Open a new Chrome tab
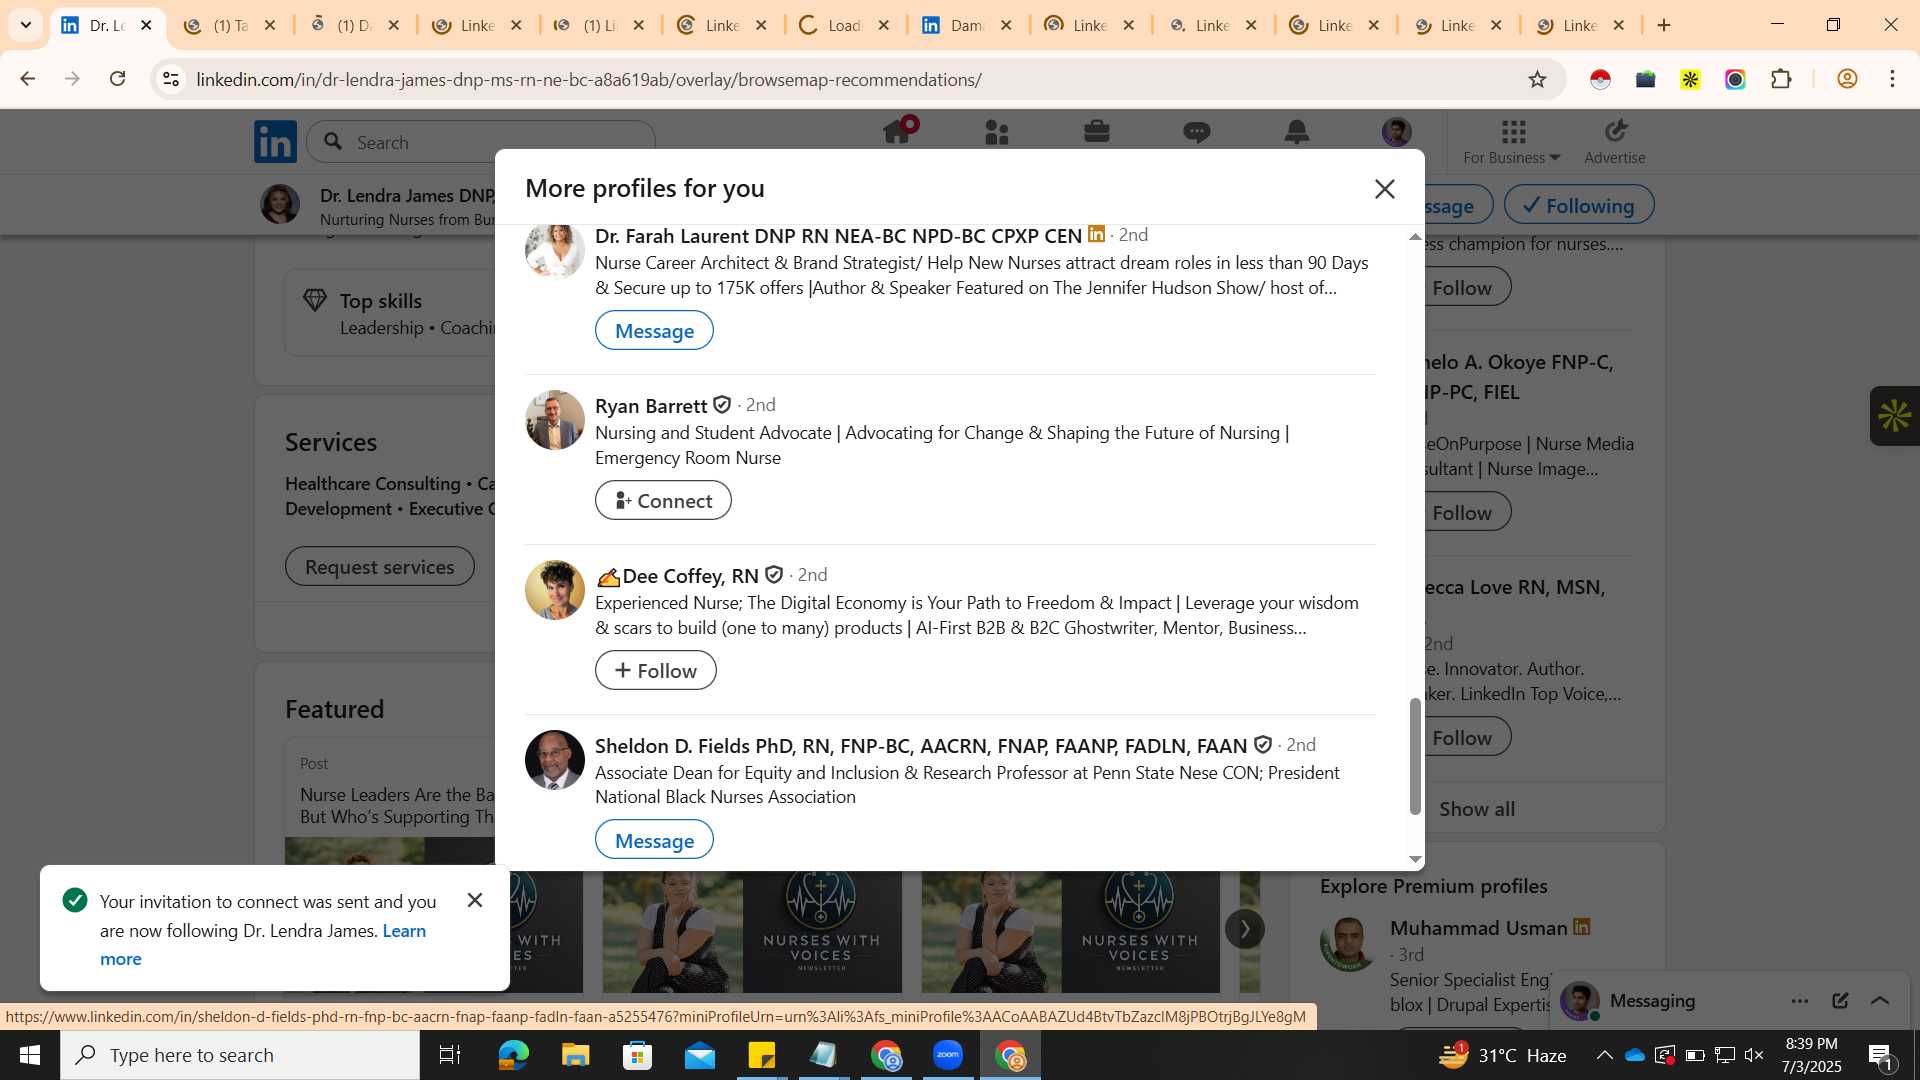Image resolution: width=1920 pixels, height=1080 pixels. [1664, 25]
